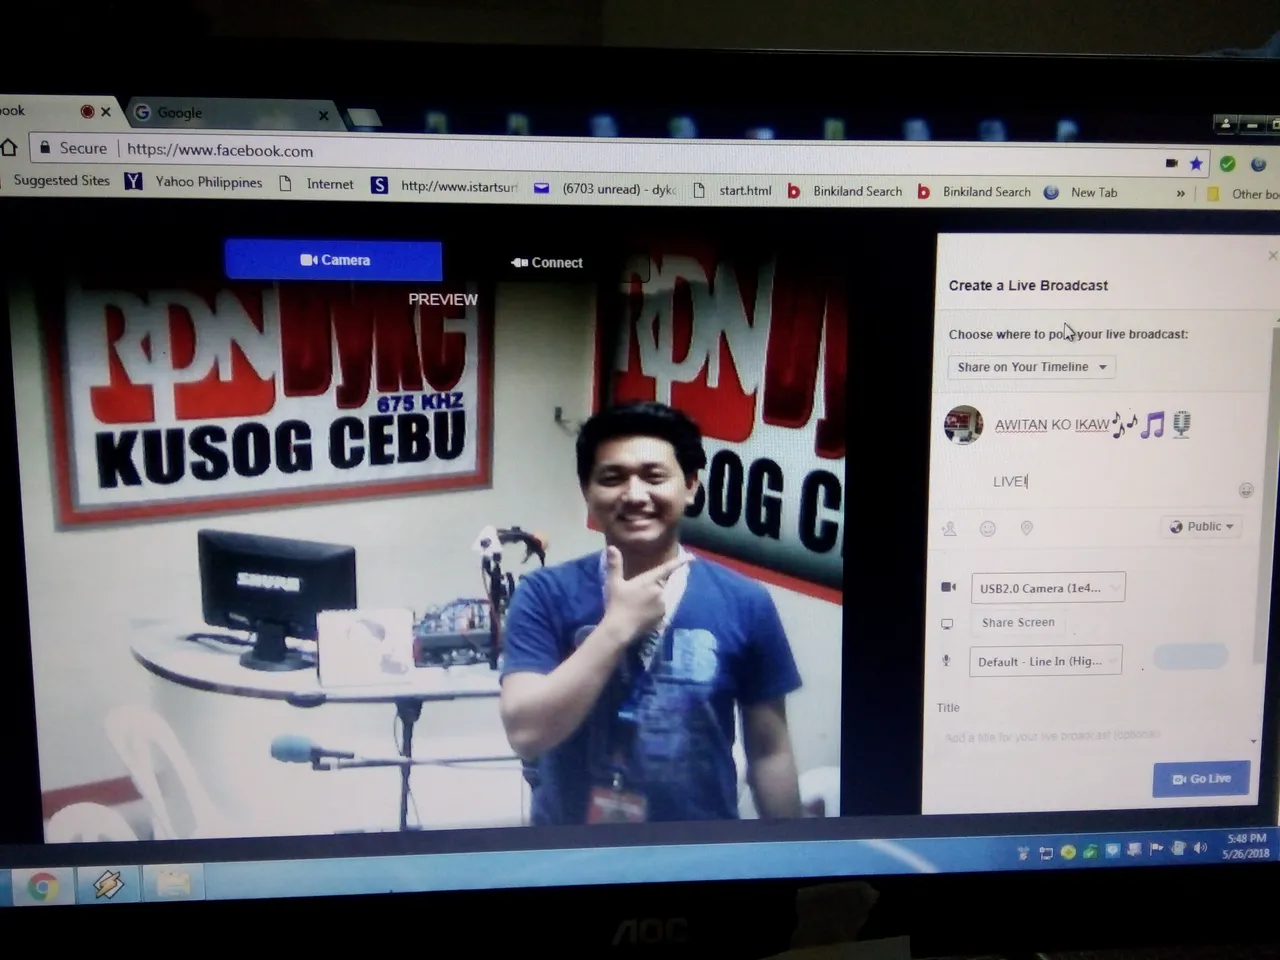Switch to the Google tab
Image resolution: width=1280 pixels, height=960 pixels.
point(230,113)
